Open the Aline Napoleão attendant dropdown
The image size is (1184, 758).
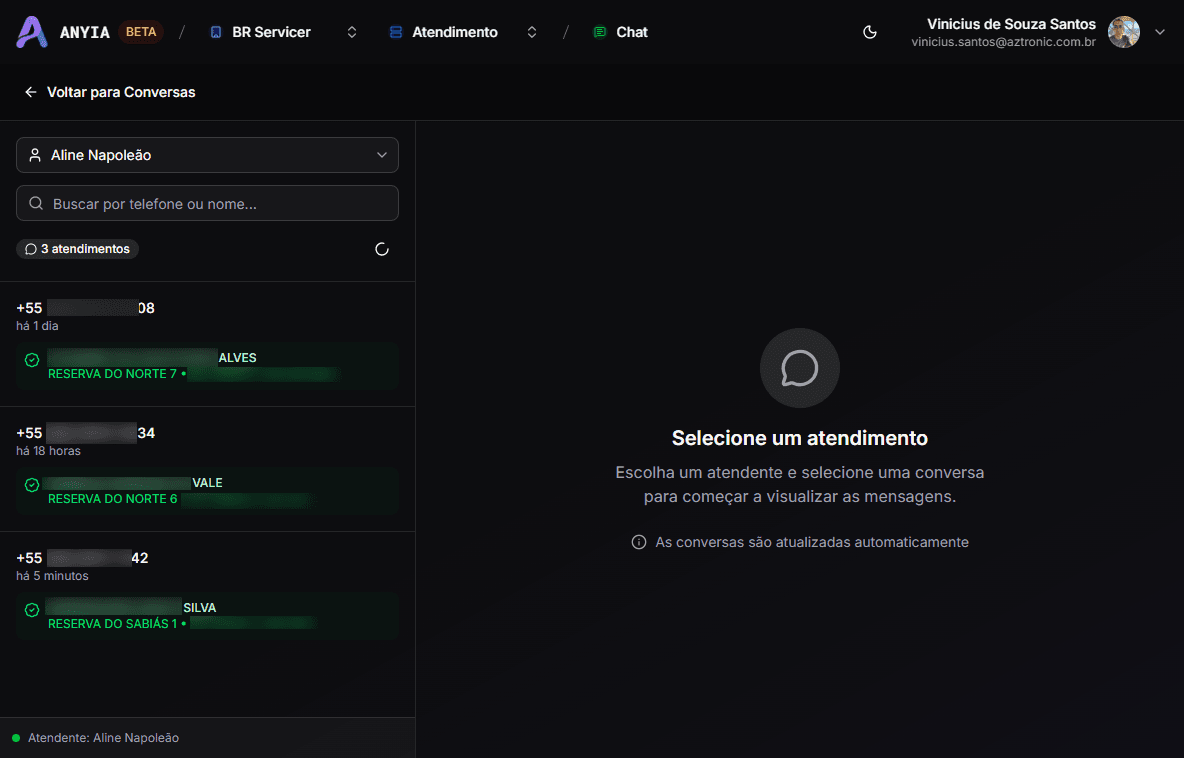point(207,155)
